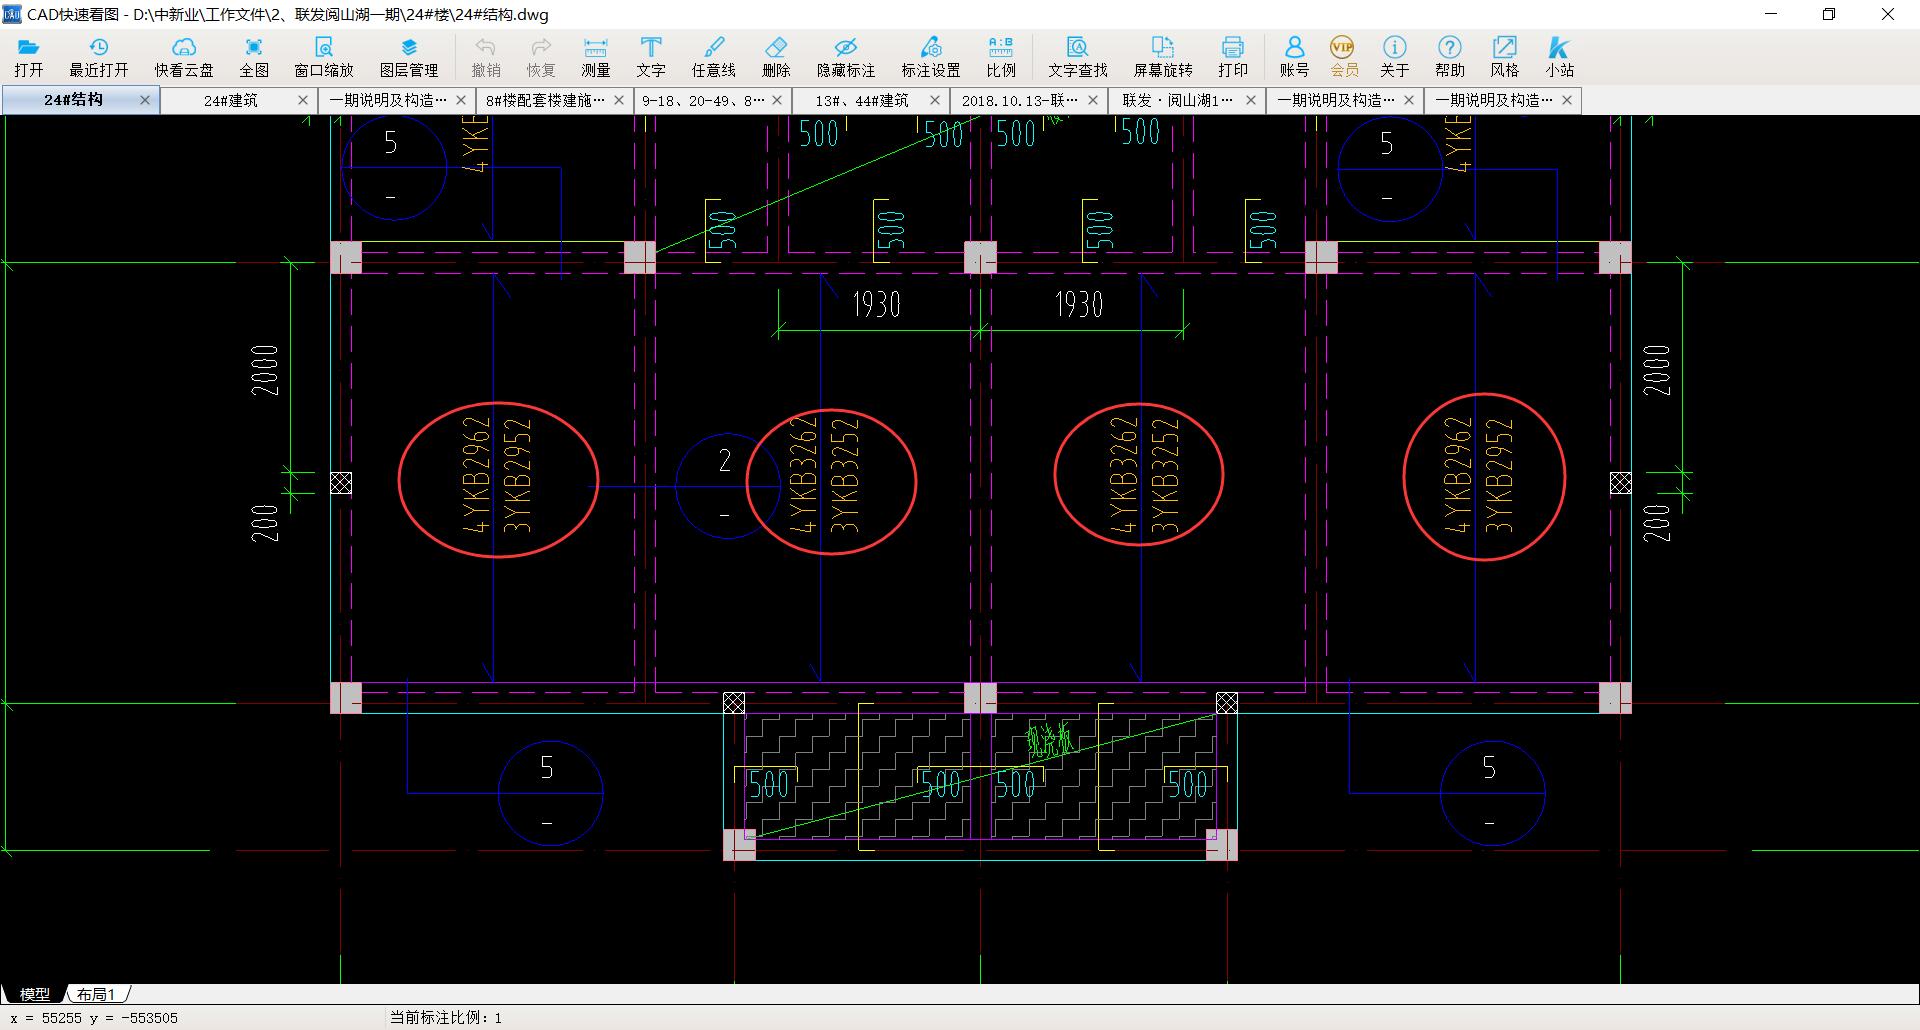
Task: Restore down the application window
Action: pyautogui.click(x=1829, y=15)
